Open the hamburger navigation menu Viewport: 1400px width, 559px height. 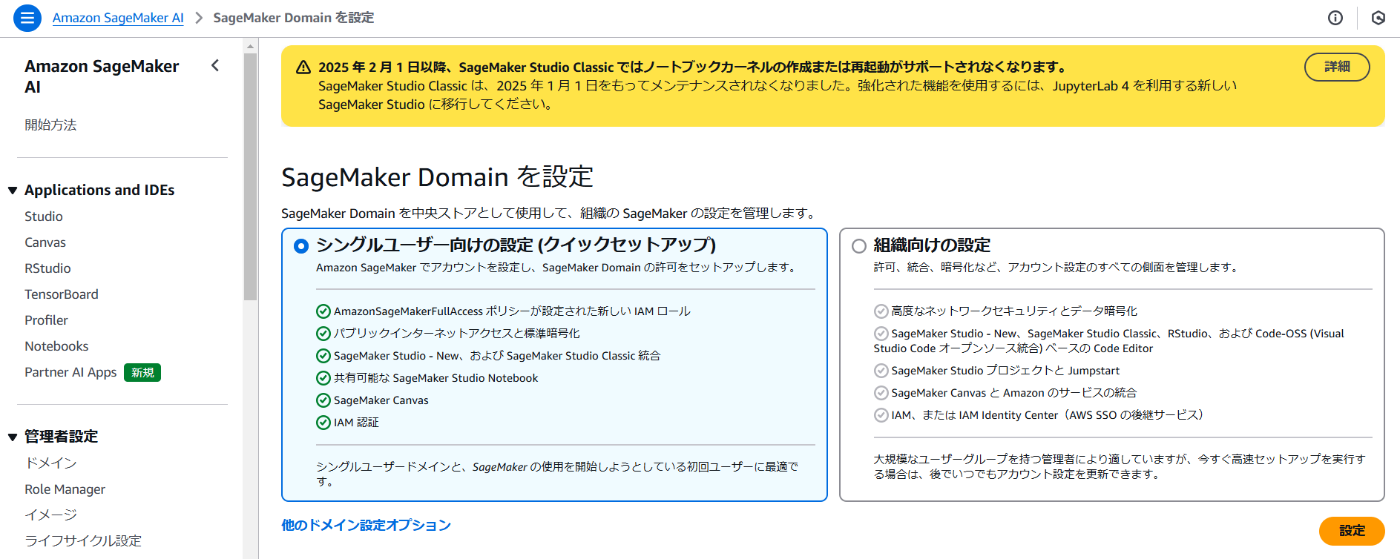[27, 18]
